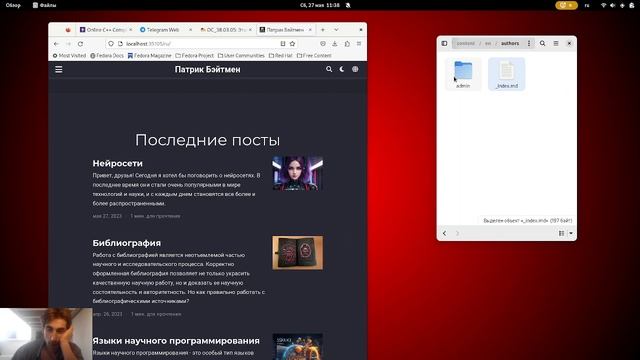Open Firefox extensions icon
This screenshot has height=360, width=640.
coord(347,44)
